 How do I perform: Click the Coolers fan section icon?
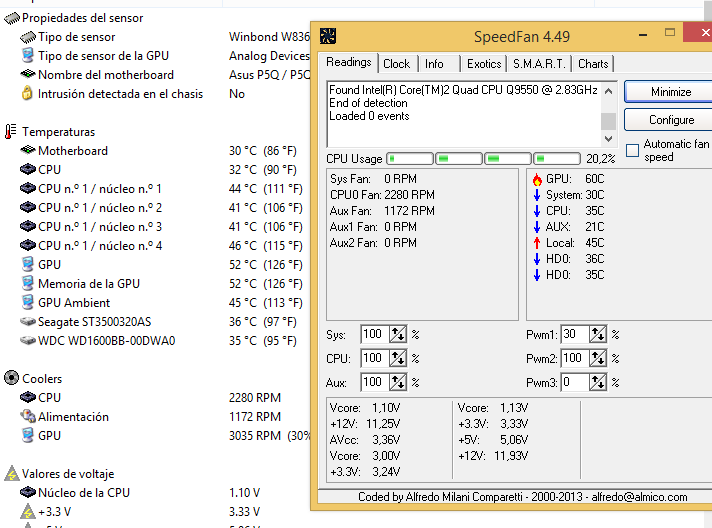(x=11, y=378)
